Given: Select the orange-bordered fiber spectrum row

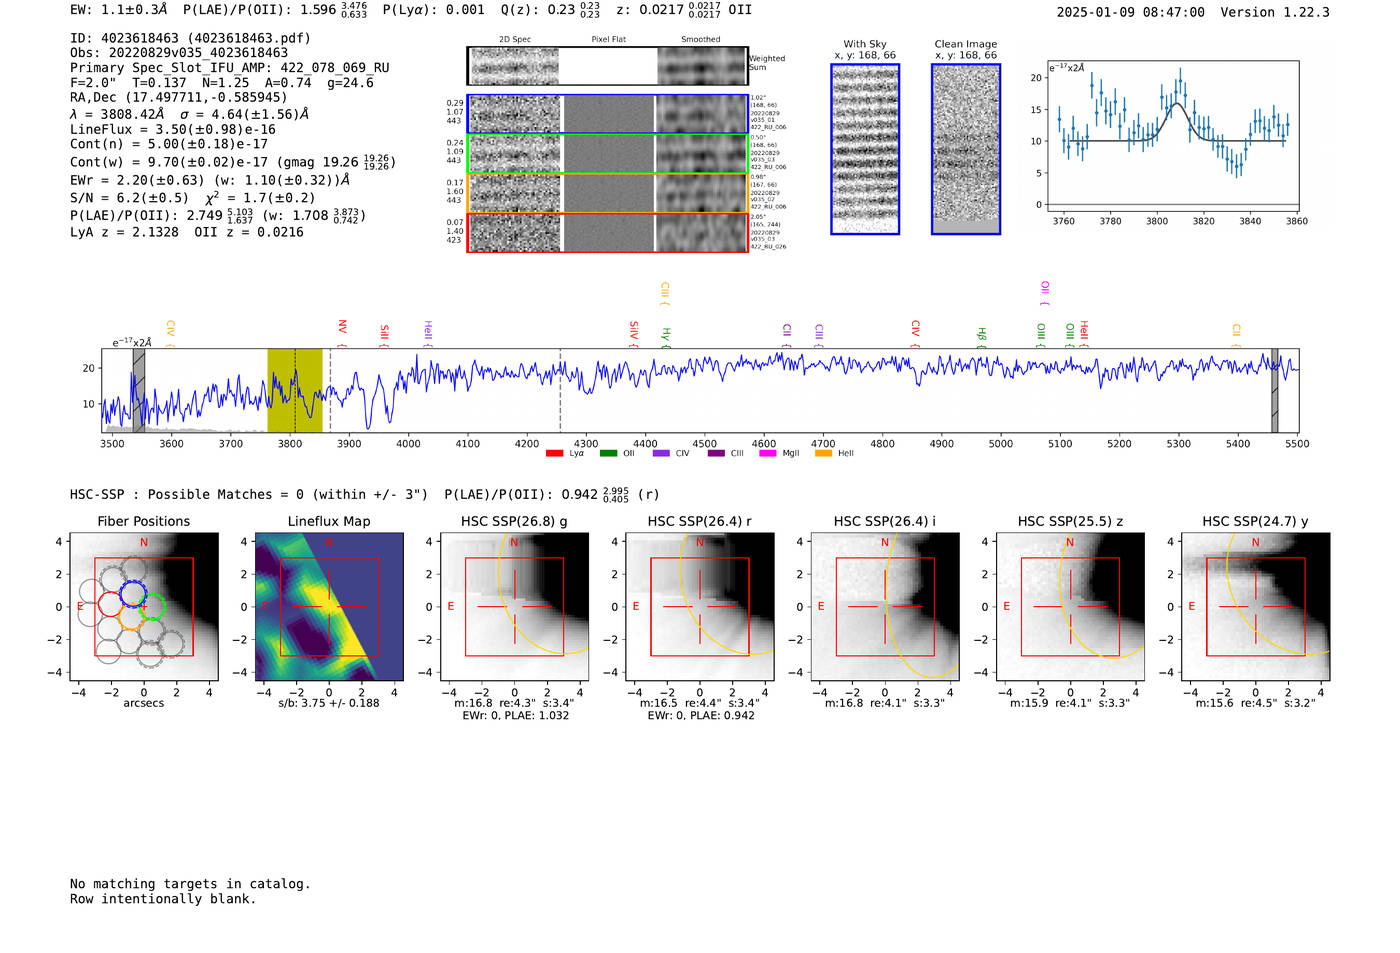Looking at the screenshot, I should (x=607, y=193).
